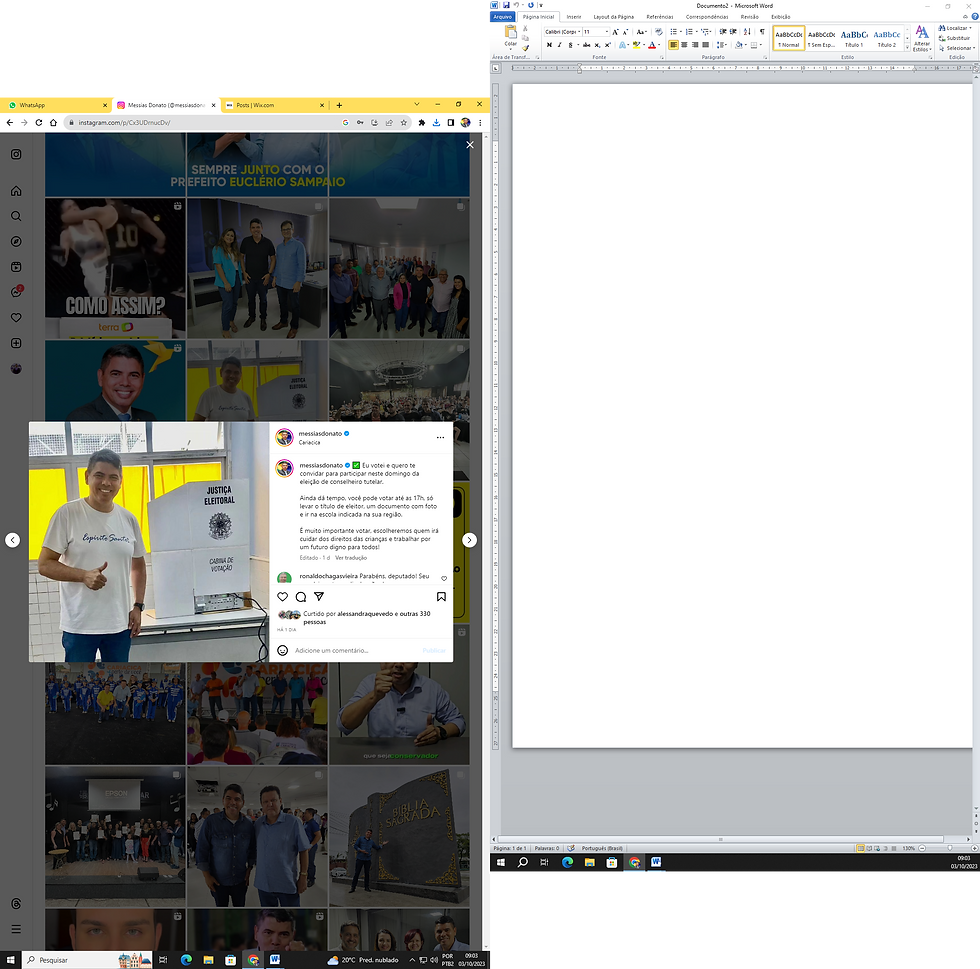Toggle subscript in Word
The height and width of the screenshot is (969, 980).
click(x=597, y=45)
